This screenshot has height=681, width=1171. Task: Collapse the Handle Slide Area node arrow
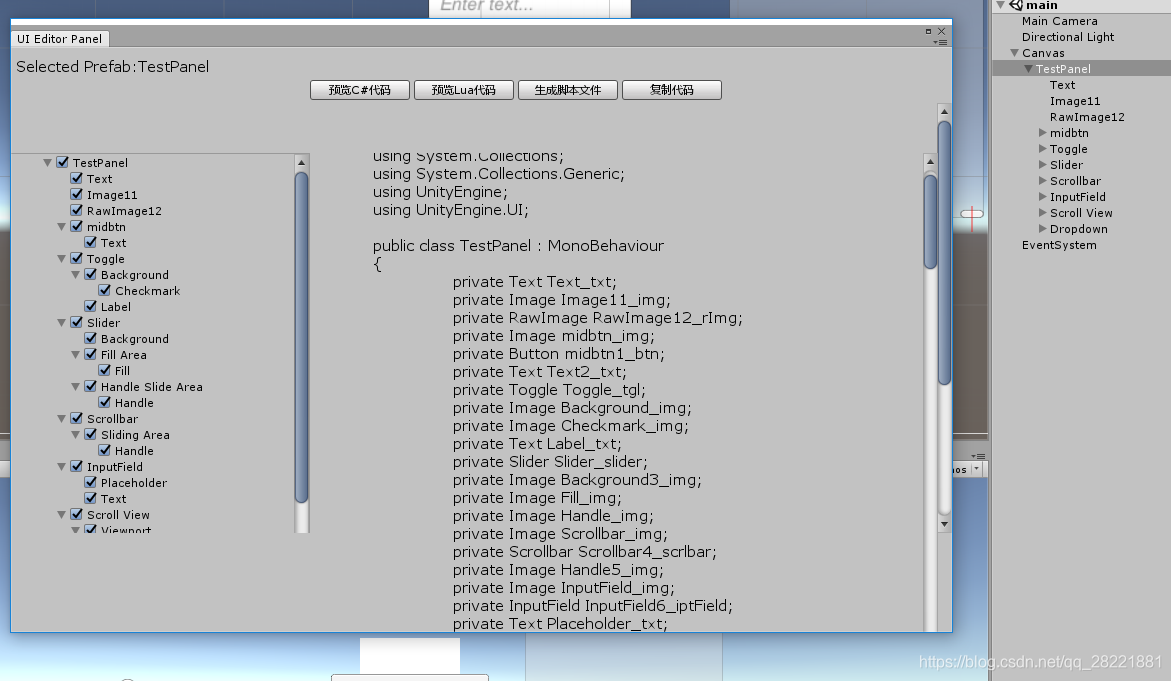tap(75, 387)
